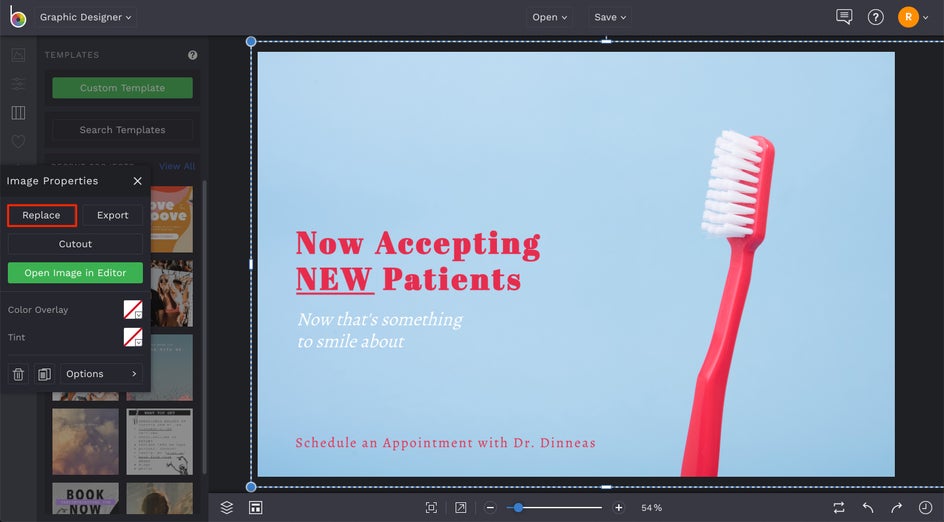Expand the Options submenu
The height and width of the screenshot is (522, 944).
101,374
